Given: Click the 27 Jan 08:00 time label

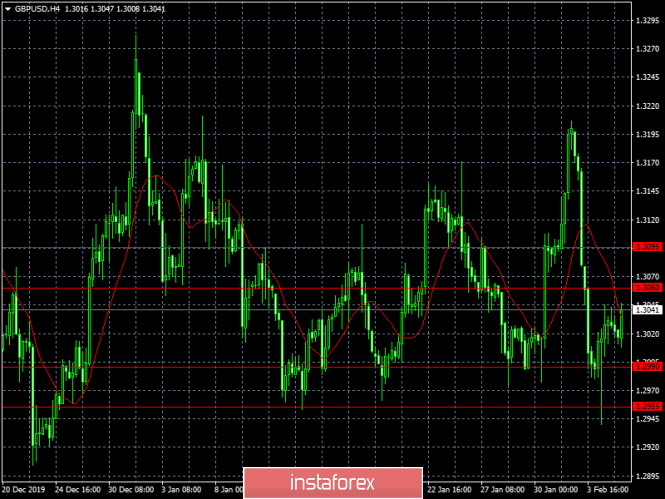Looking at the screenshot, I should 503,490.
